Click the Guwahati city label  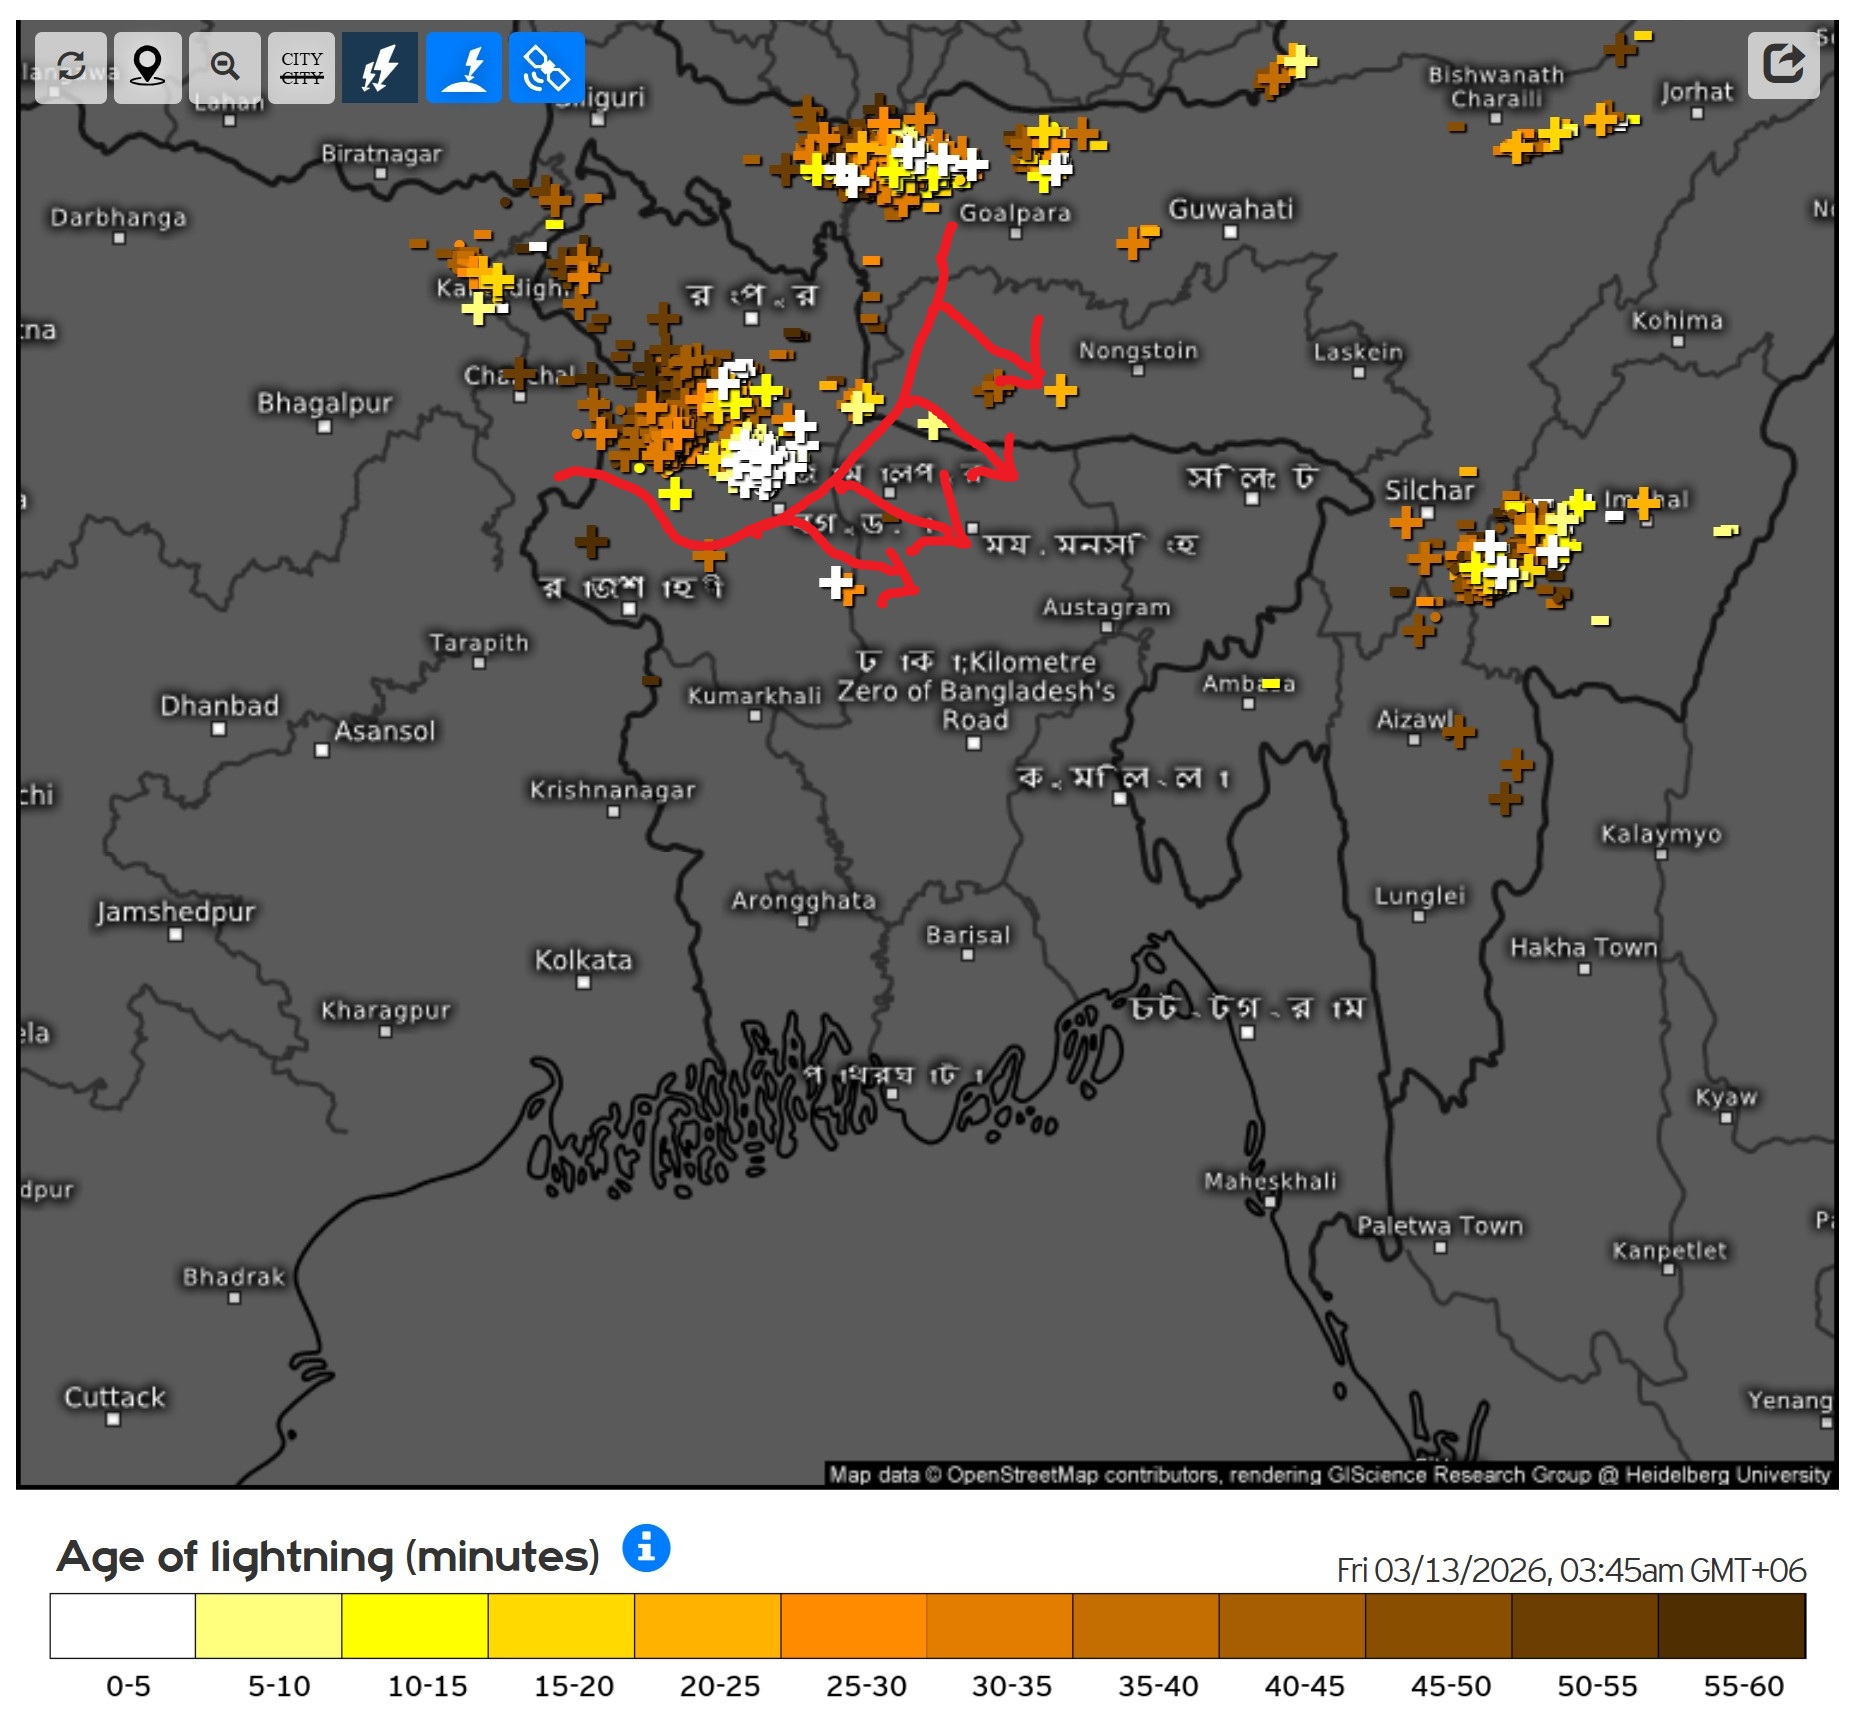(1230, 209)
